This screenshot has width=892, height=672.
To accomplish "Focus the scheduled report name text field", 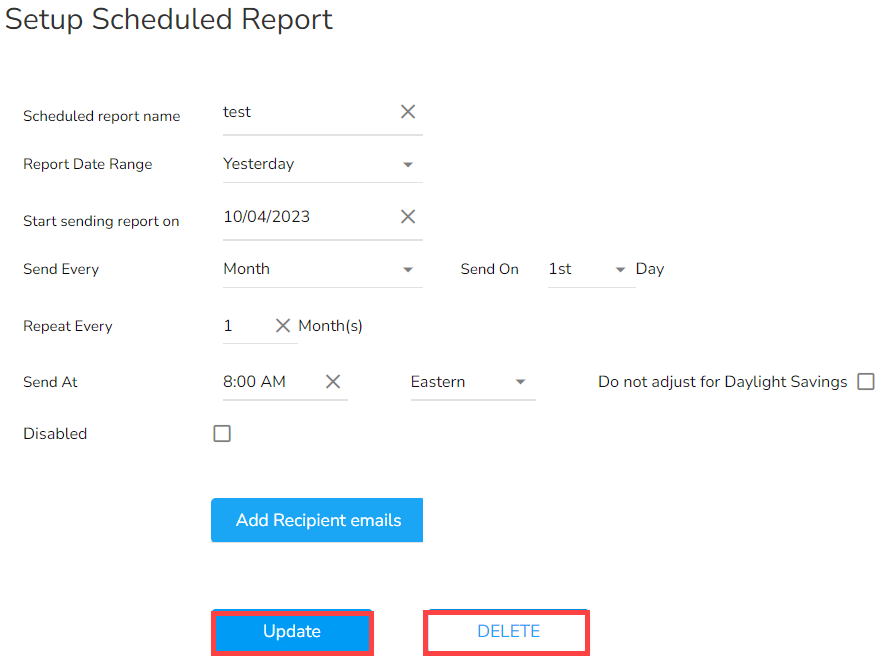I will pos(305,112).
